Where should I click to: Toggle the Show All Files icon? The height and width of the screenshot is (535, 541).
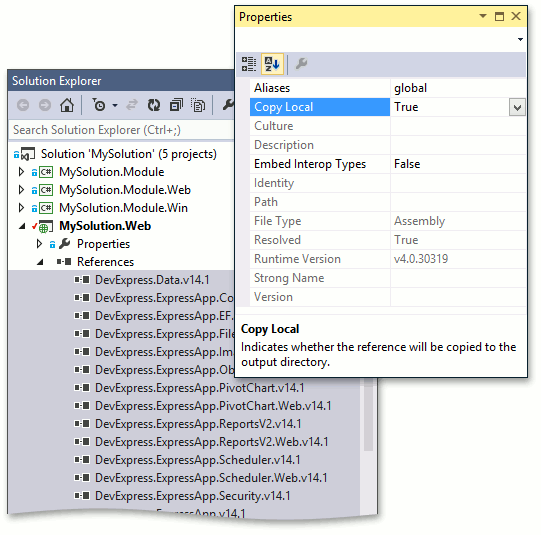pos(198,105)
